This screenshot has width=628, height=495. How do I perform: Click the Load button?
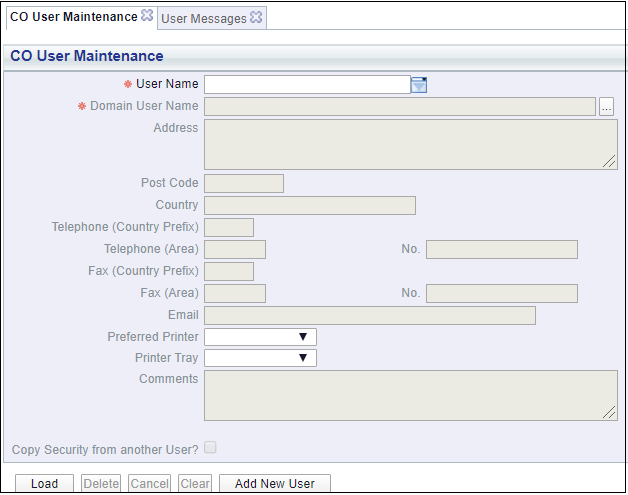(44, 483)
